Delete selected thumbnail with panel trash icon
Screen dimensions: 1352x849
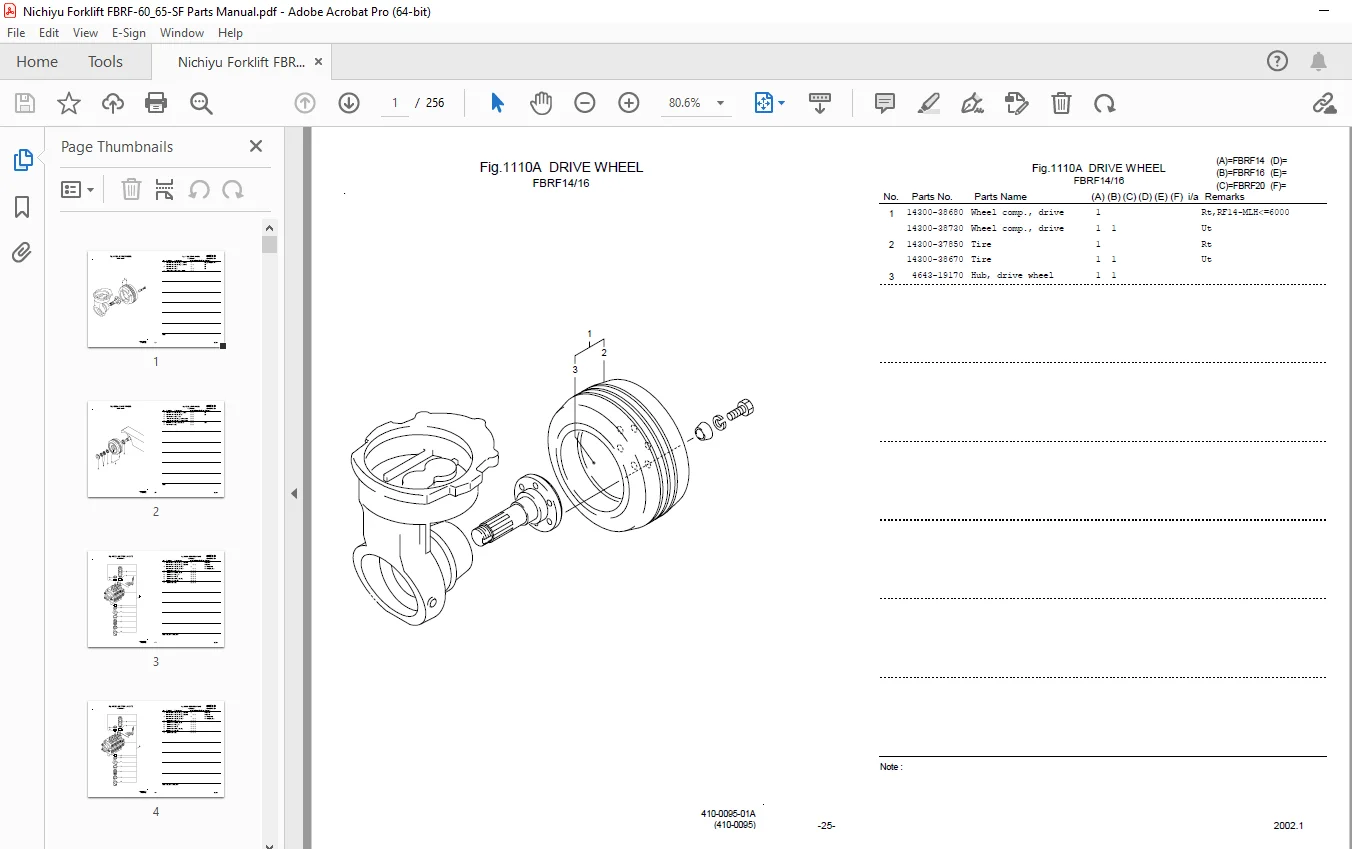131,189
